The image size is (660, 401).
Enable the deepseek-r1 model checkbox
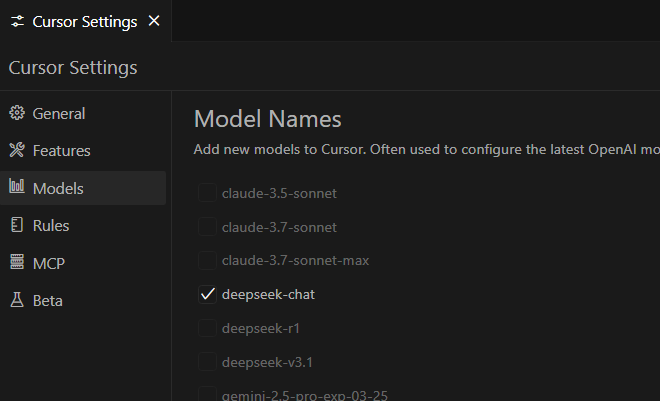[207, 328]
